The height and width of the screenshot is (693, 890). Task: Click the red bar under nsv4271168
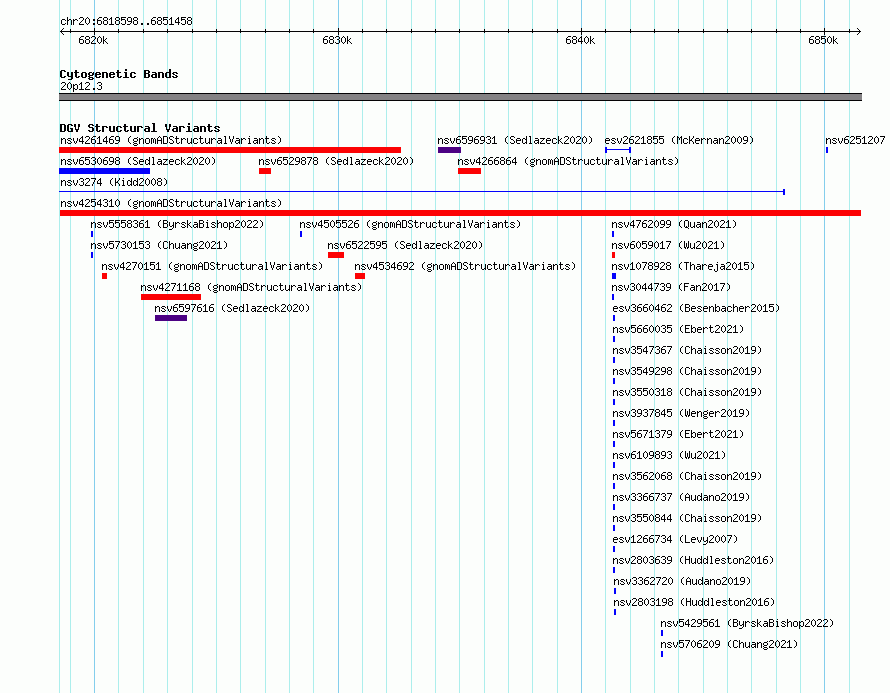coord(171,297)
